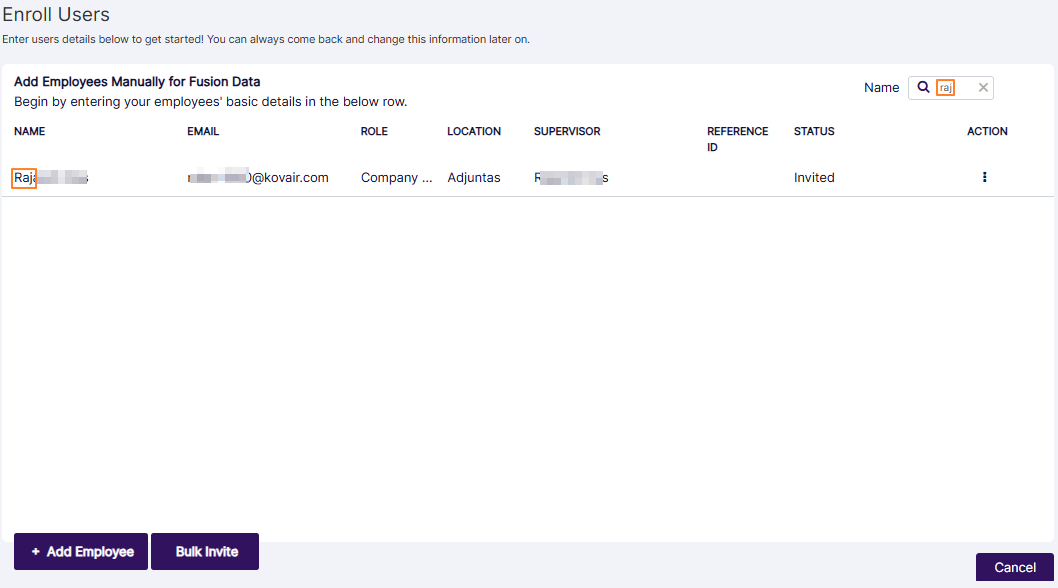1058x588 pixels.
Task: Clear the search field with the X icon
Action: (x=982, y=87)
